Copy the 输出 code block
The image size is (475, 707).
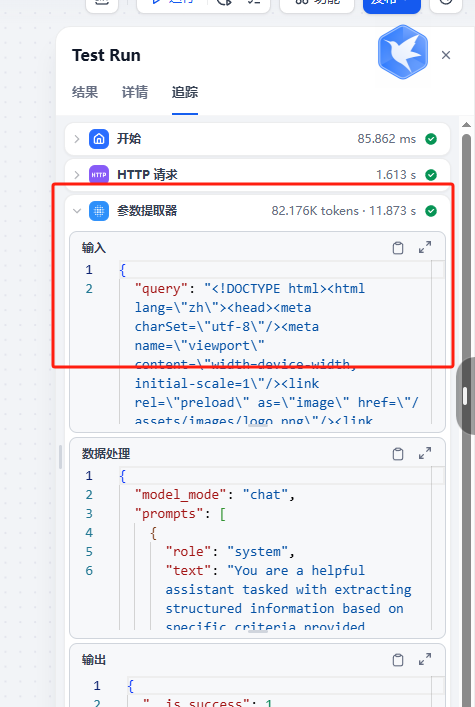pos(398,660)
